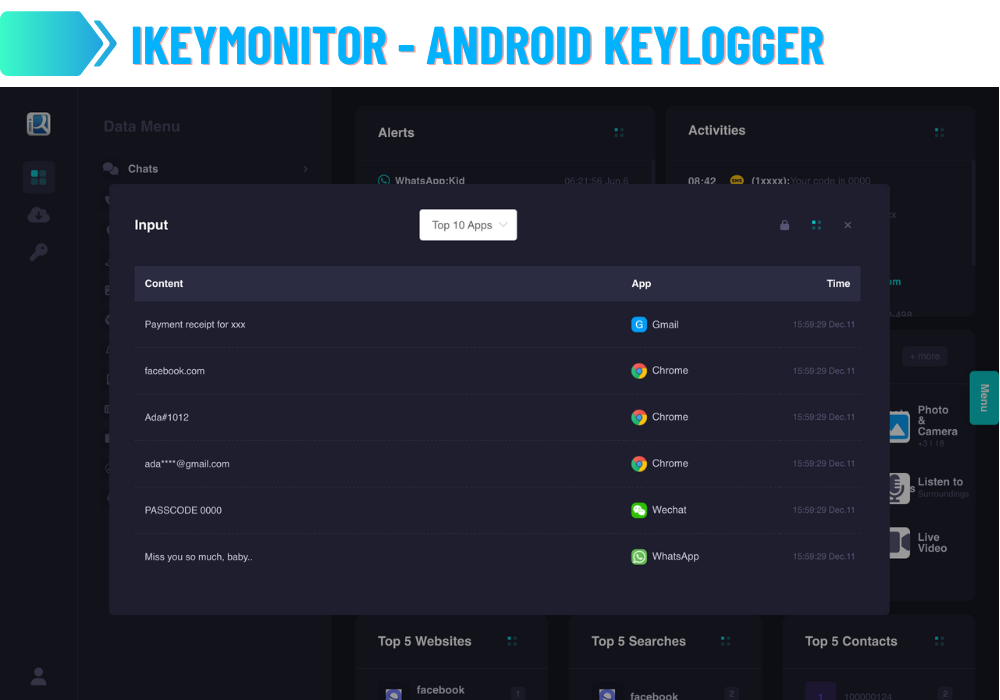
Task: Click the Data Menu heading
Action: [x=142, y=126]
